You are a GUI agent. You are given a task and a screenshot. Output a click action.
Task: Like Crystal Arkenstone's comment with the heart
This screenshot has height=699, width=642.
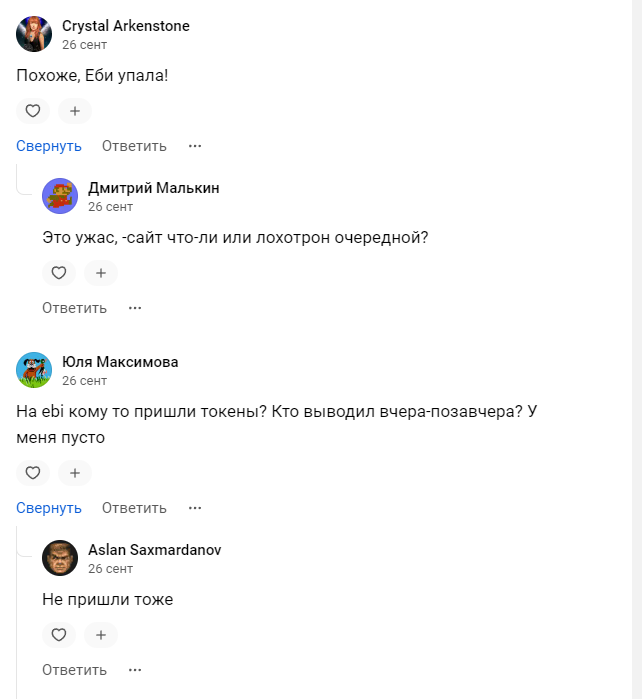(33, 111)
